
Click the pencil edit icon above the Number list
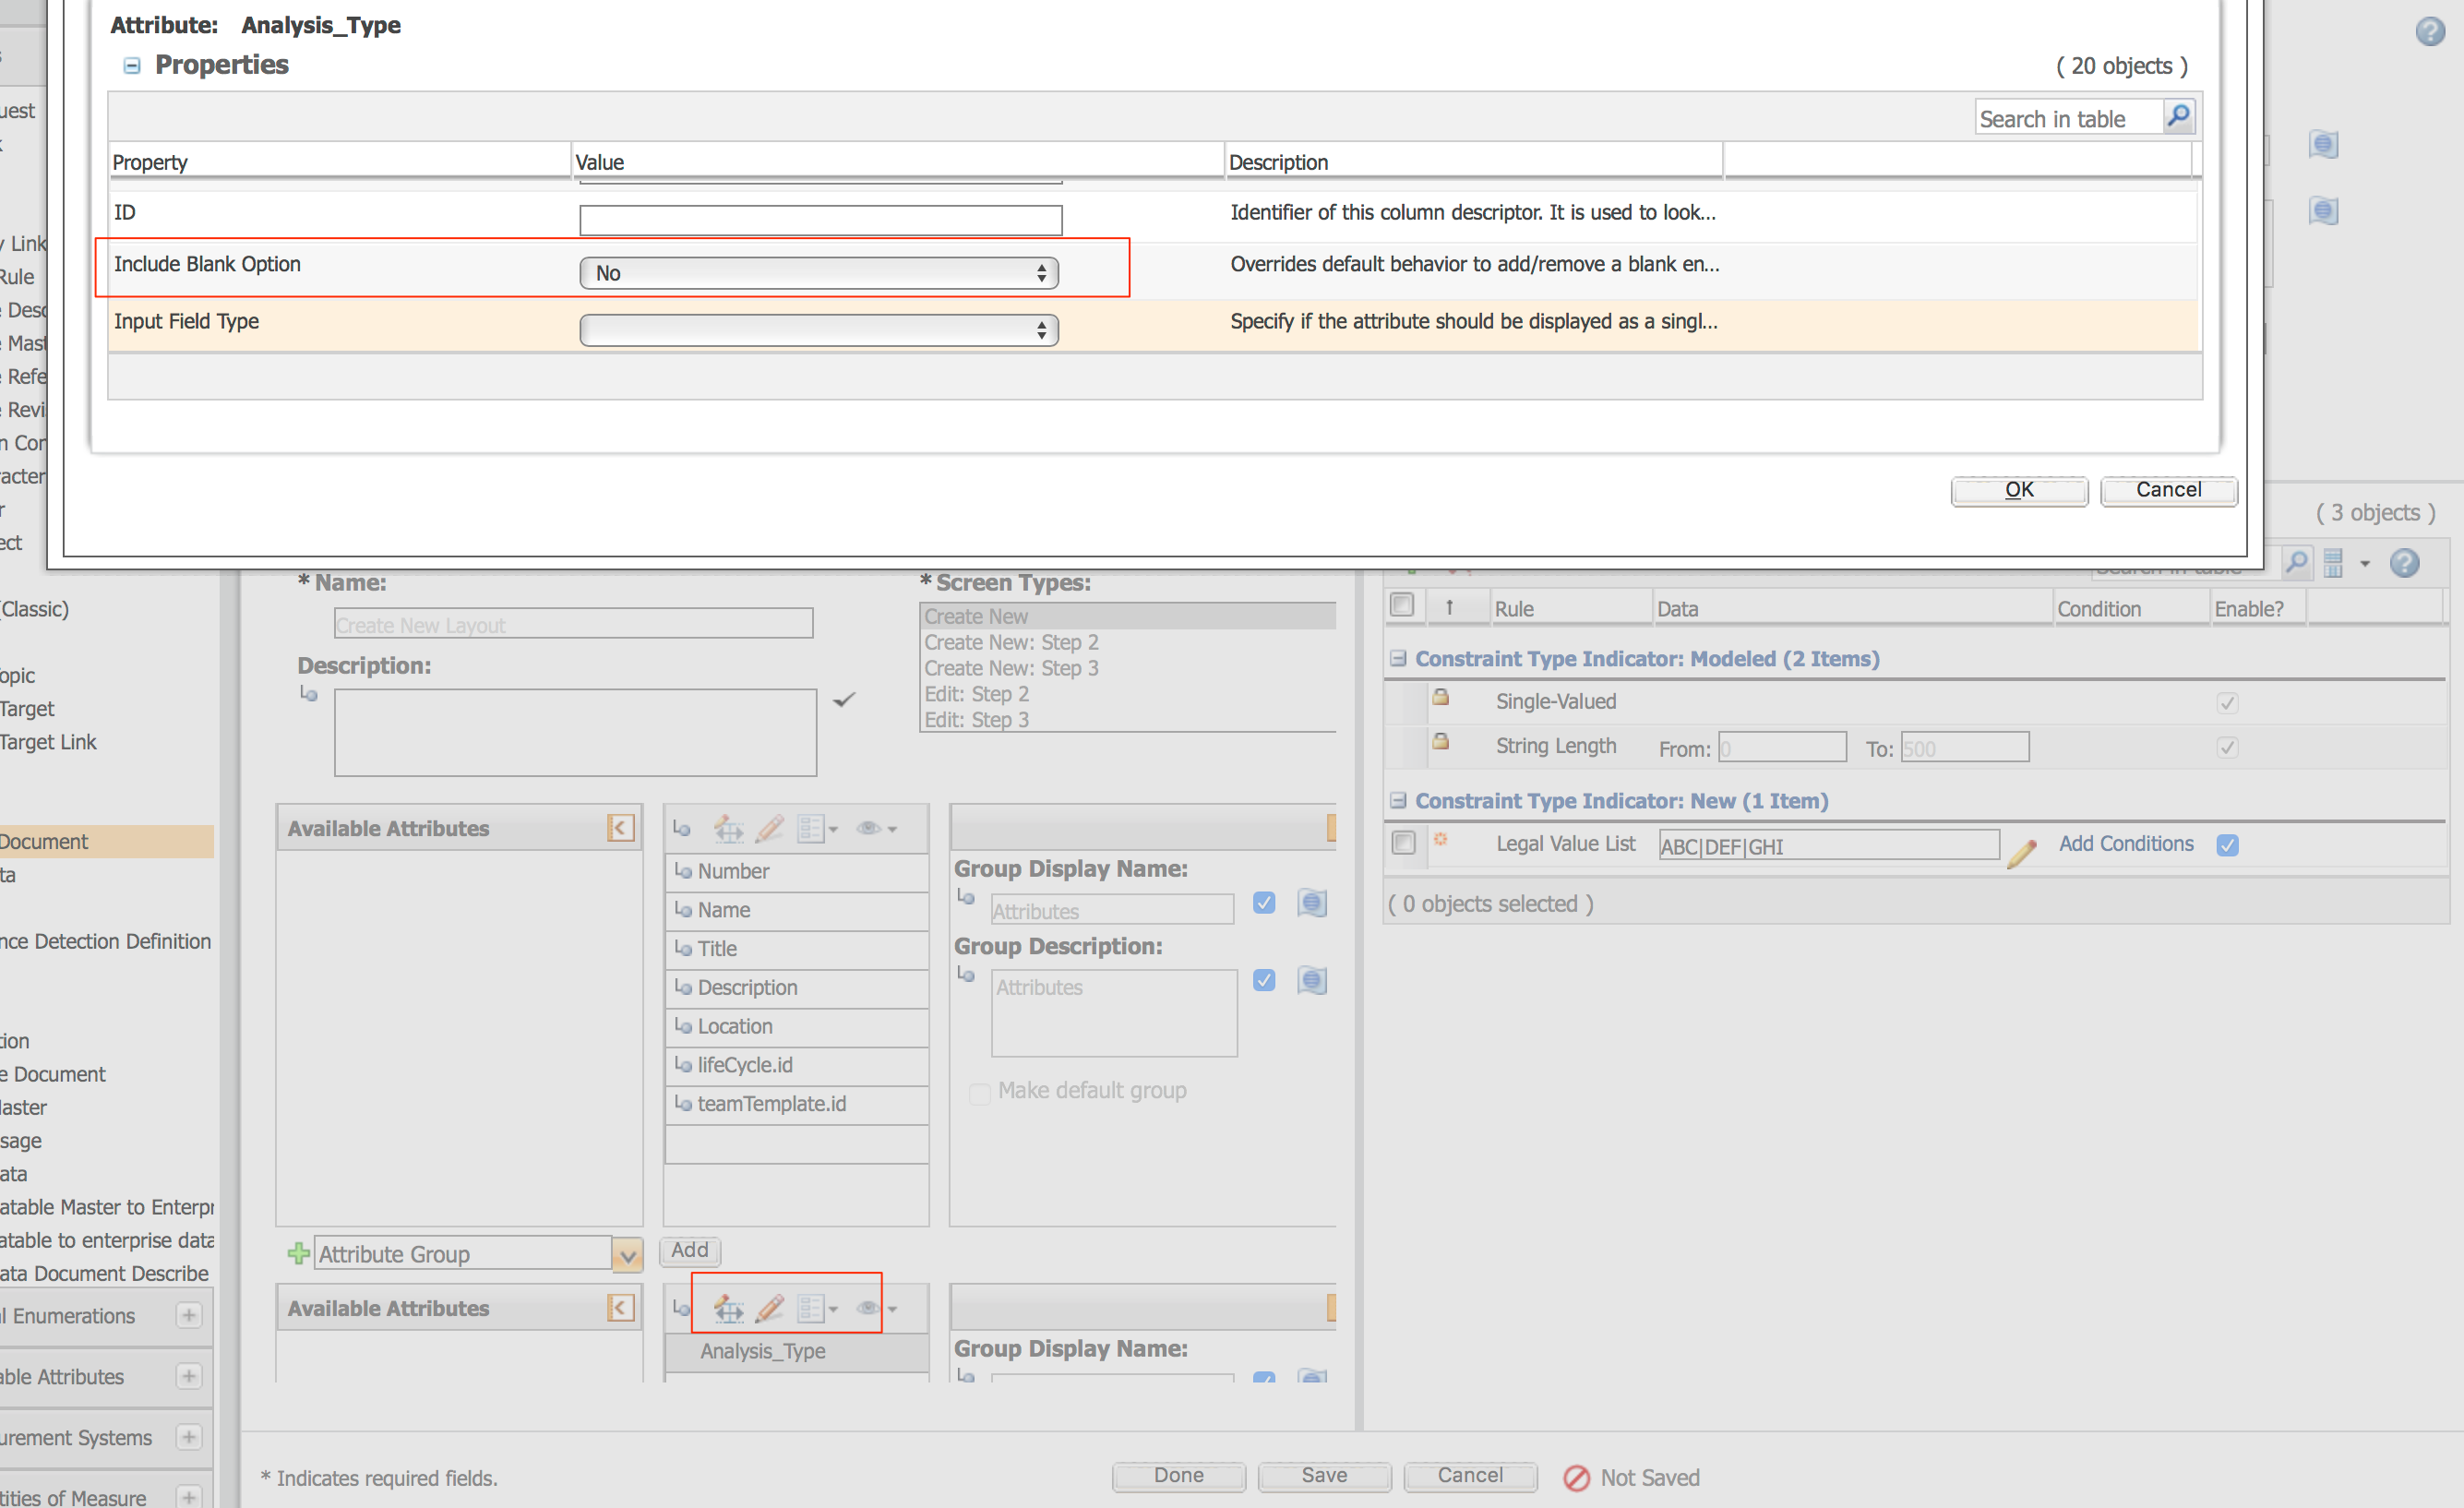[x=769, y=828]
